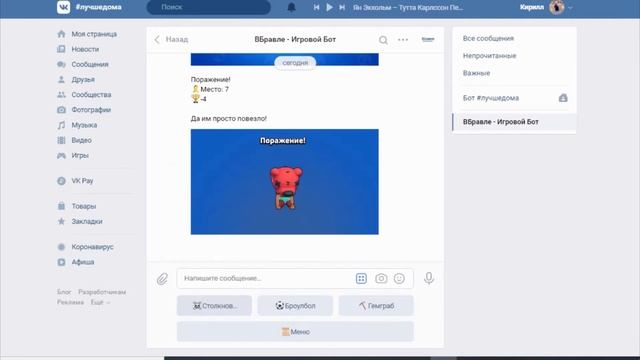Expand the Ещё footer dropdown
640x360 pixels.
[x=100, y=302]
